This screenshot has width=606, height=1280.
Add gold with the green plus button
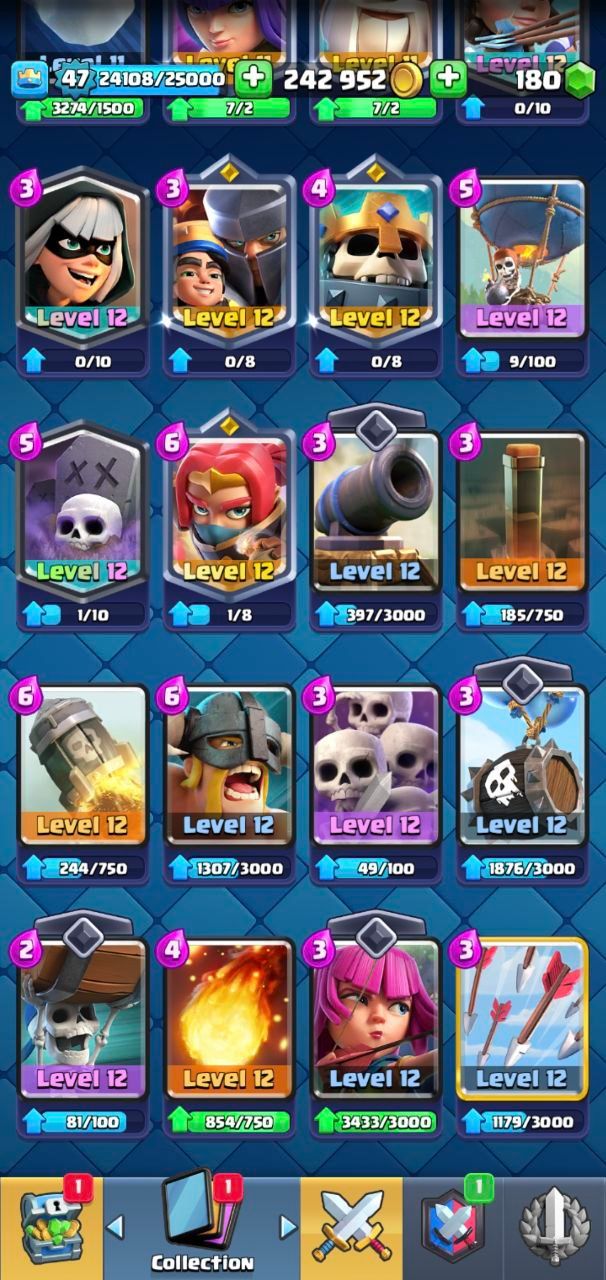point(448,78)
